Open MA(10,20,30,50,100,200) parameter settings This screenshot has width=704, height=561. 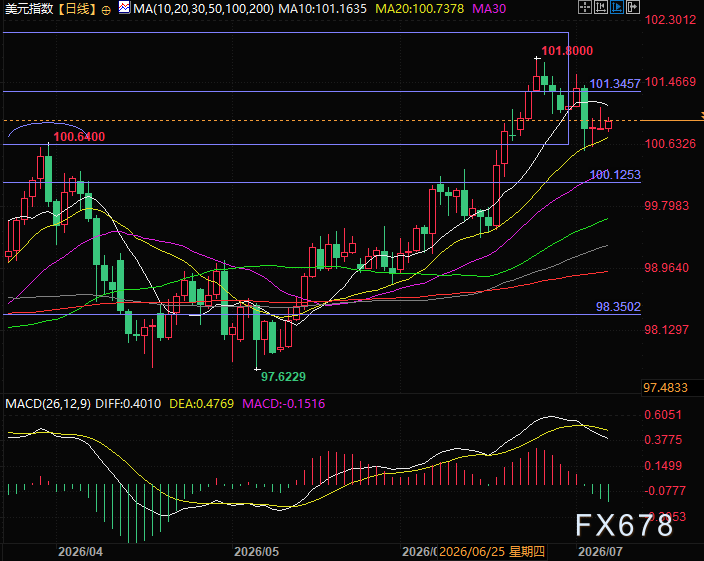coord(203,9)
